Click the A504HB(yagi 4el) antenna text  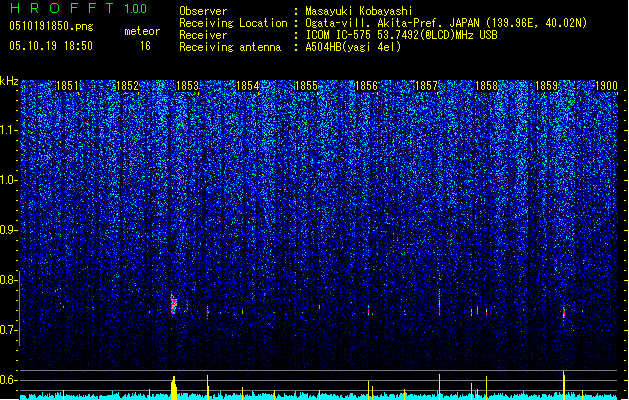[x=353, y=47]
